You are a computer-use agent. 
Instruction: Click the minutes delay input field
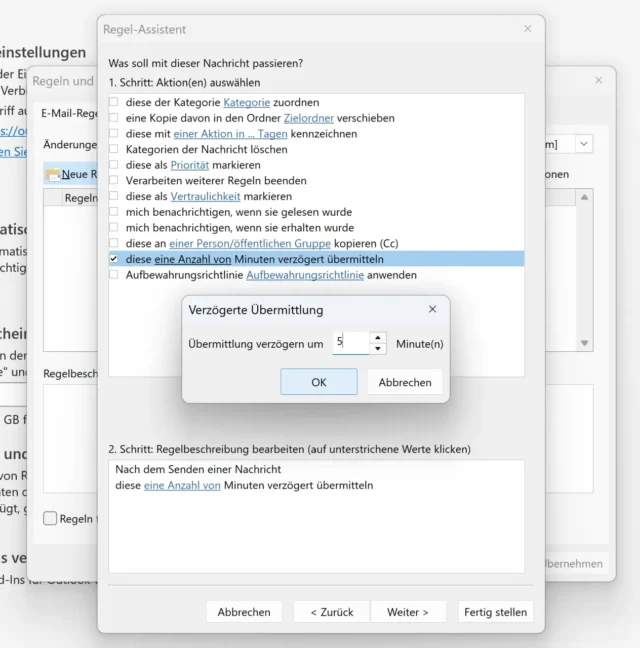pos(350,343)
